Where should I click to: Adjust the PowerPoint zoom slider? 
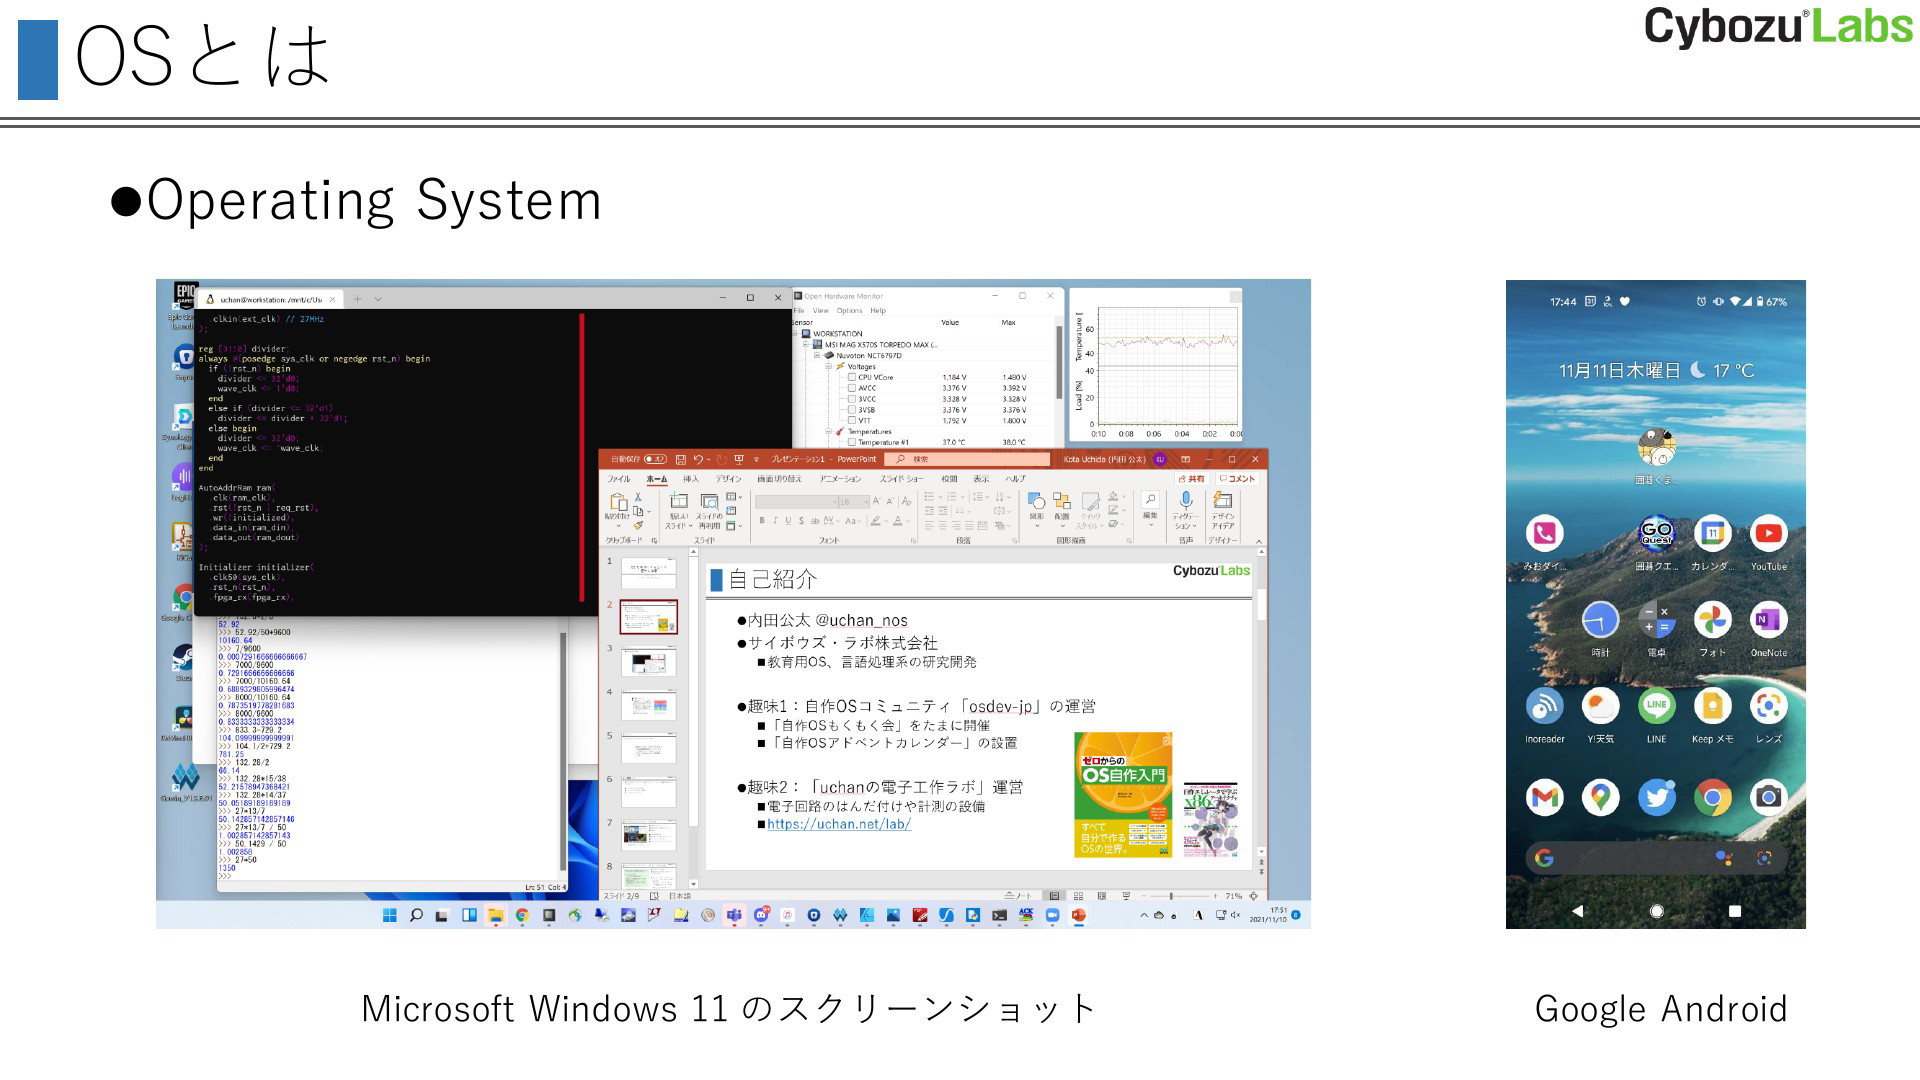click(1172, 896)
